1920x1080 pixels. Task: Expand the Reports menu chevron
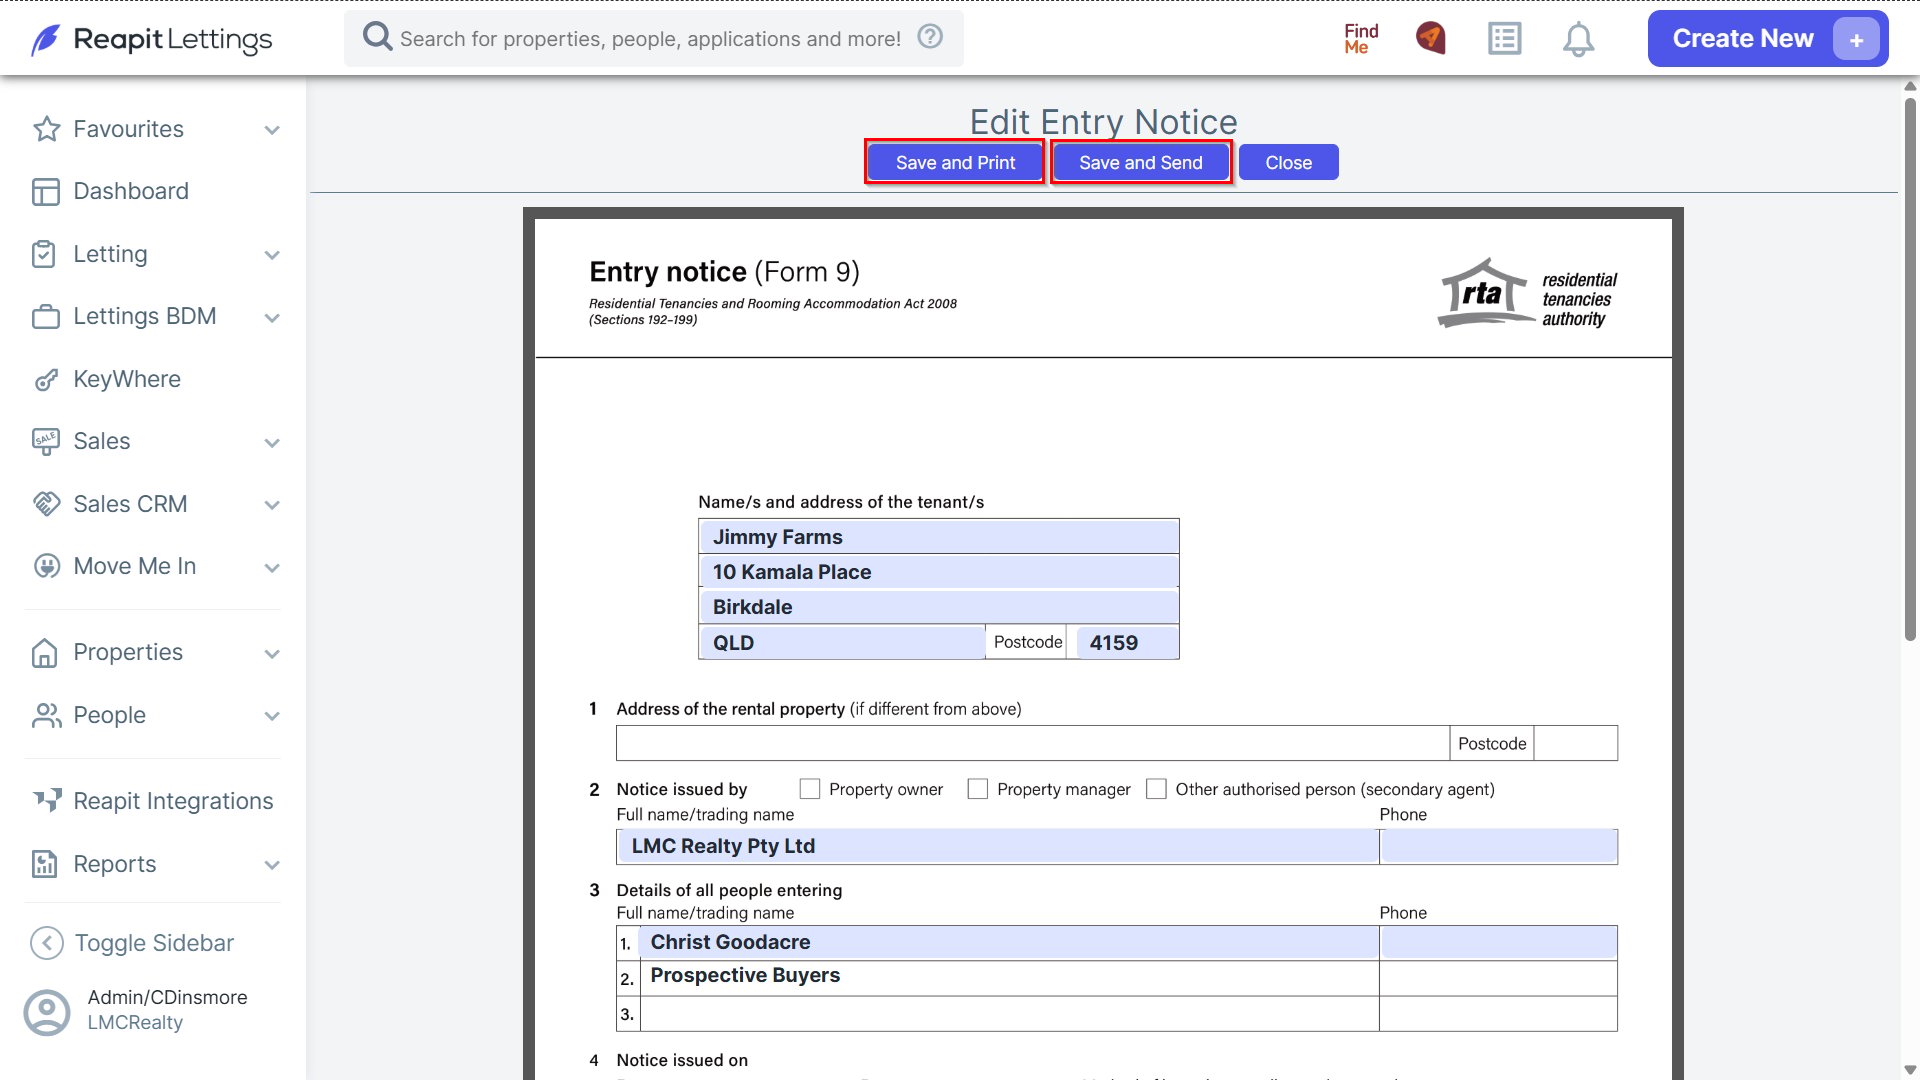[272, 865]
